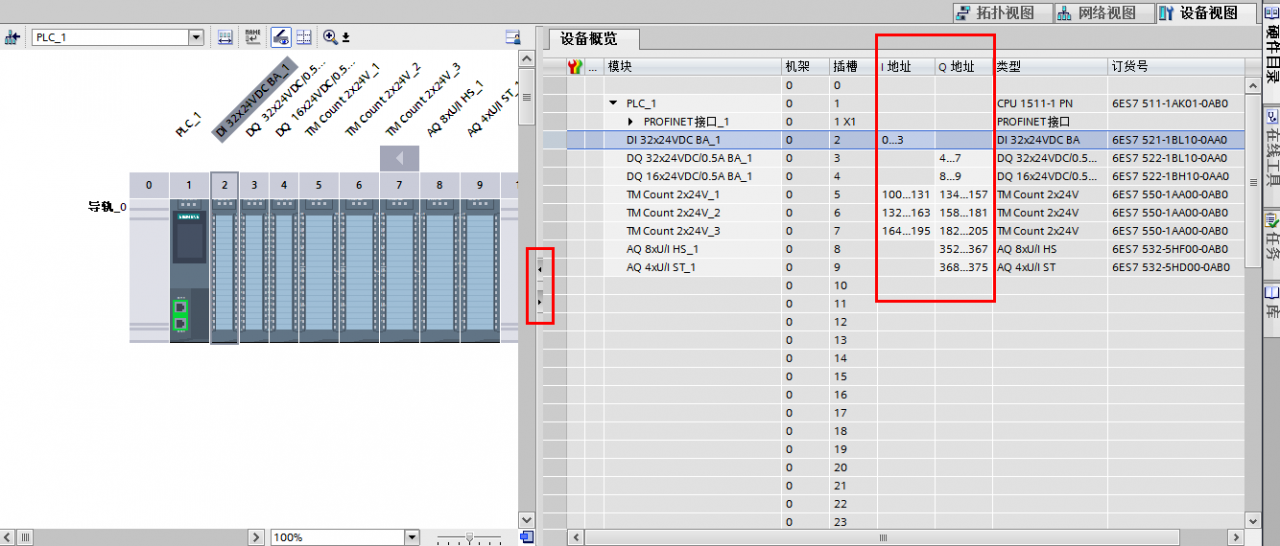Select the DI module image in slot 2
The height and width of the screenshot is (546, 1280).
pos(224,271)
